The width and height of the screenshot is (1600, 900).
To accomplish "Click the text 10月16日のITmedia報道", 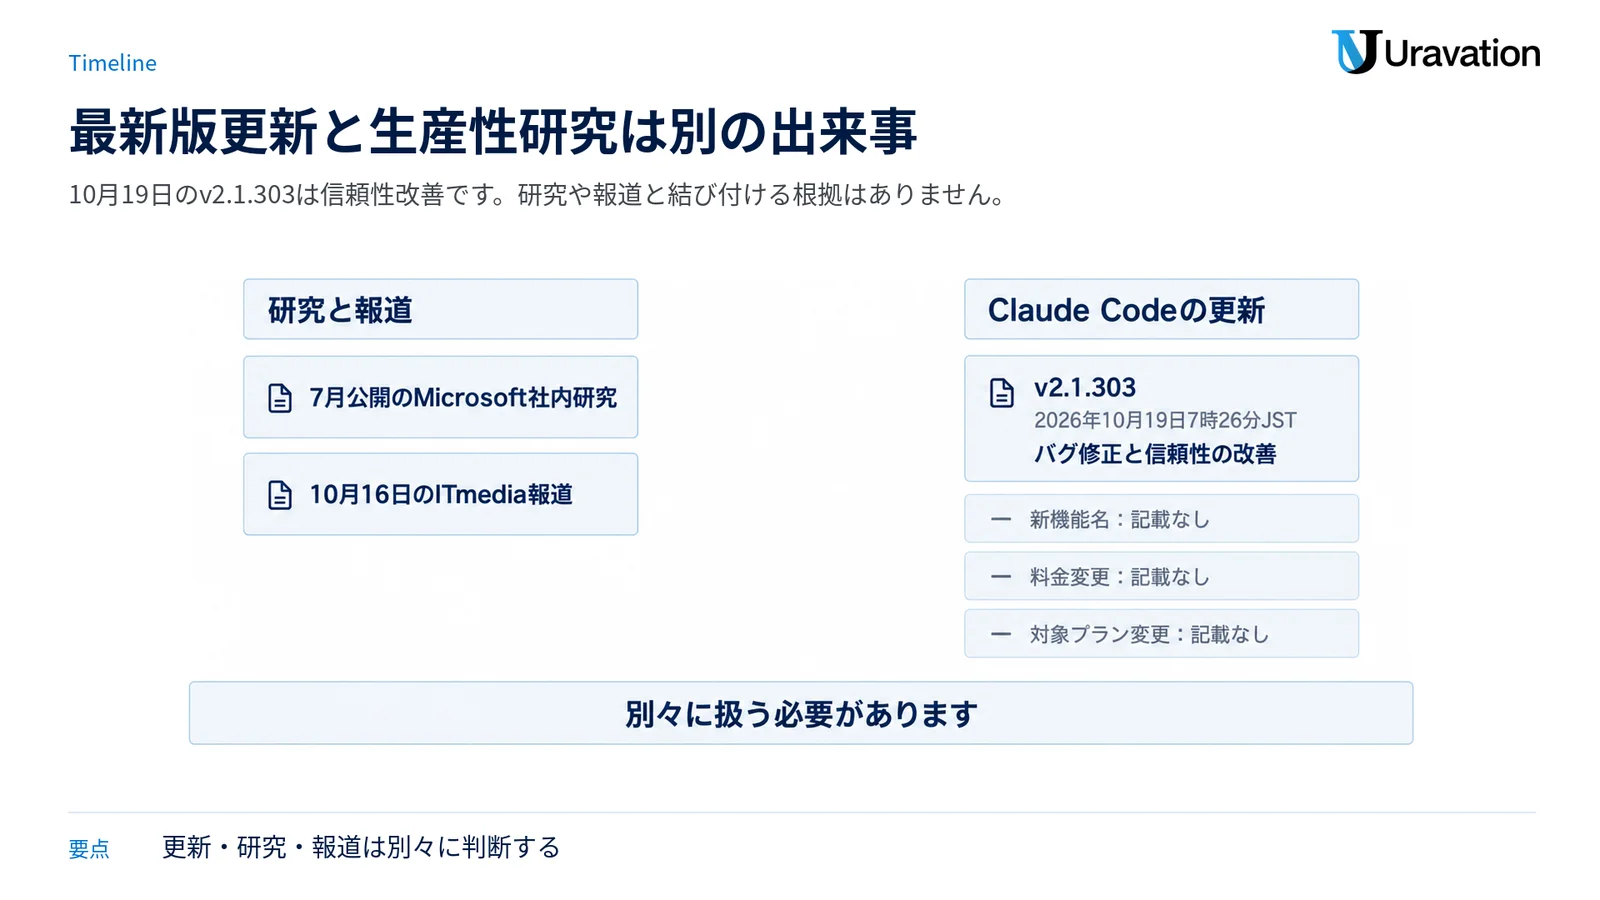I will pyautogui.click(x=441, y=495).
